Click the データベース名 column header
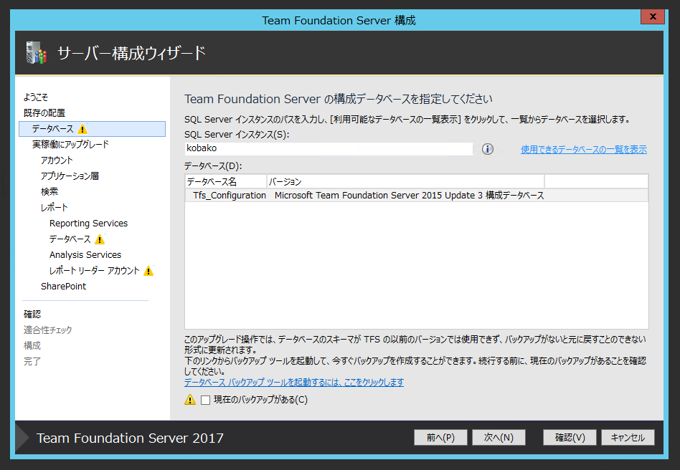Viewport: 680px width, 470px height. pos(226,182)
